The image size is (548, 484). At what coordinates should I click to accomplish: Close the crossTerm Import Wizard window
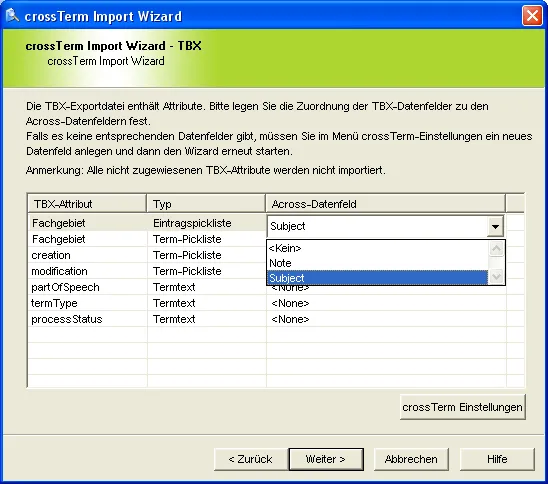click(x=532, y=16)
